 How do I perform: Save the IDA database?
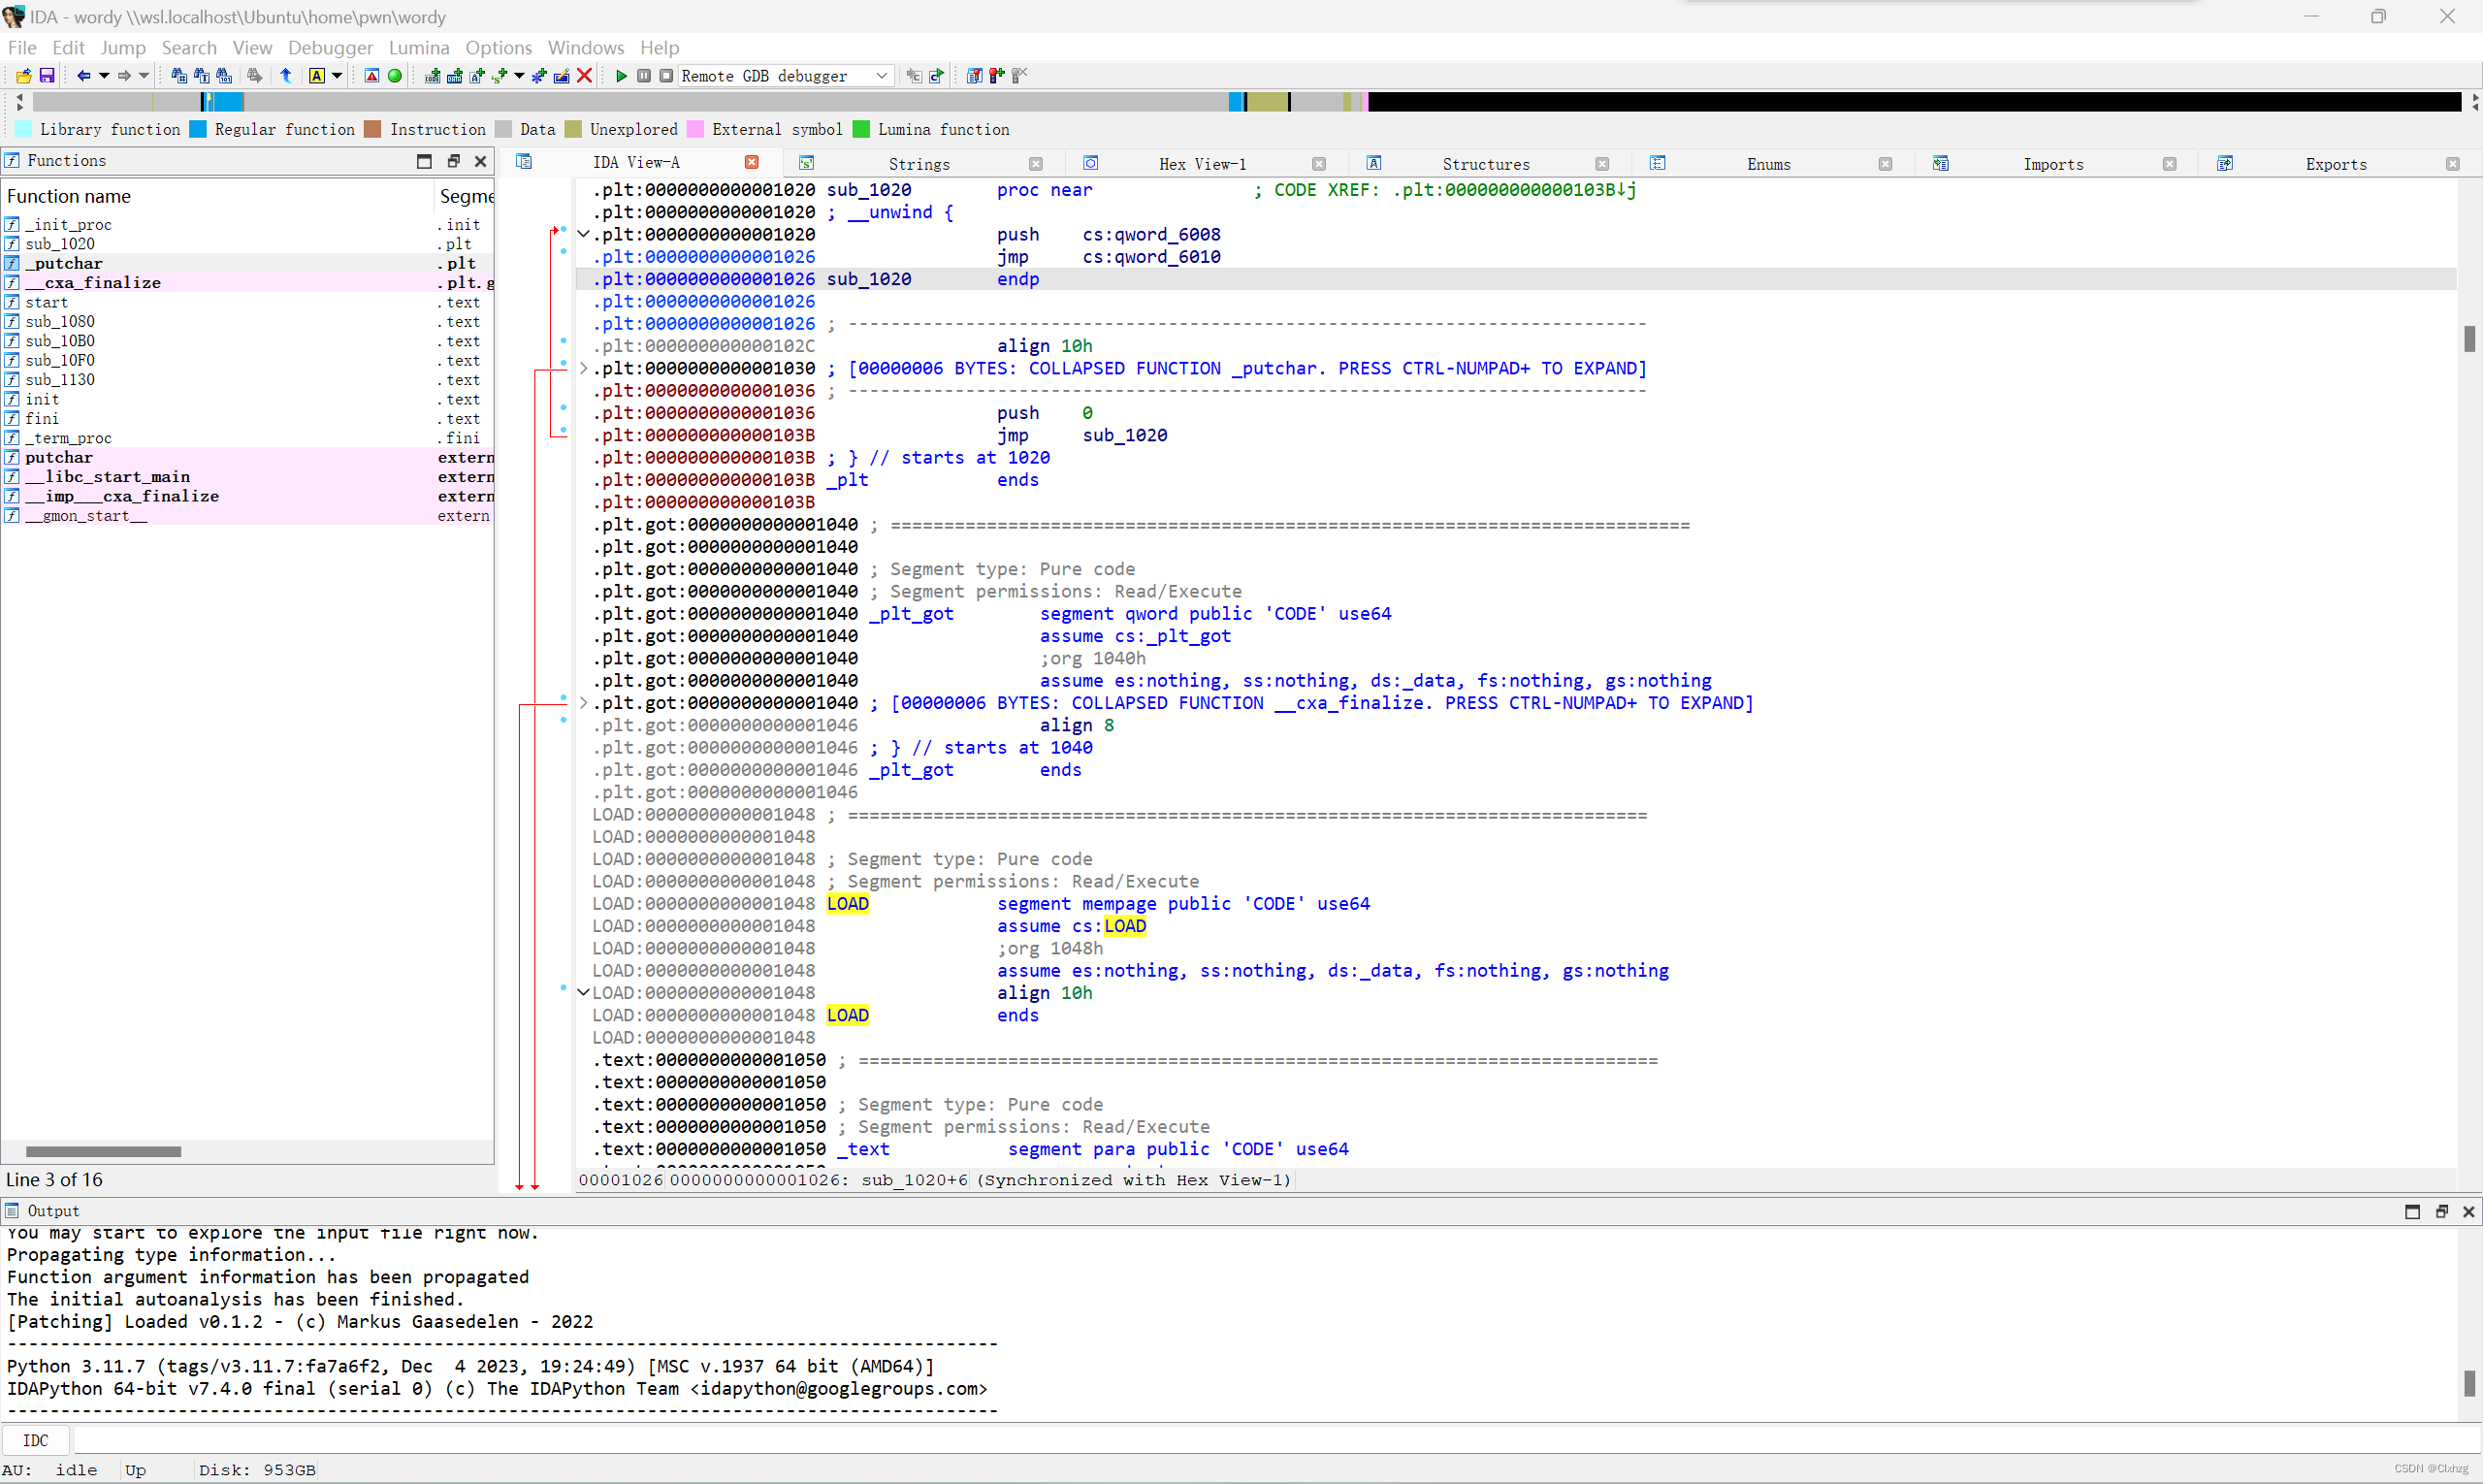(46, 75)
